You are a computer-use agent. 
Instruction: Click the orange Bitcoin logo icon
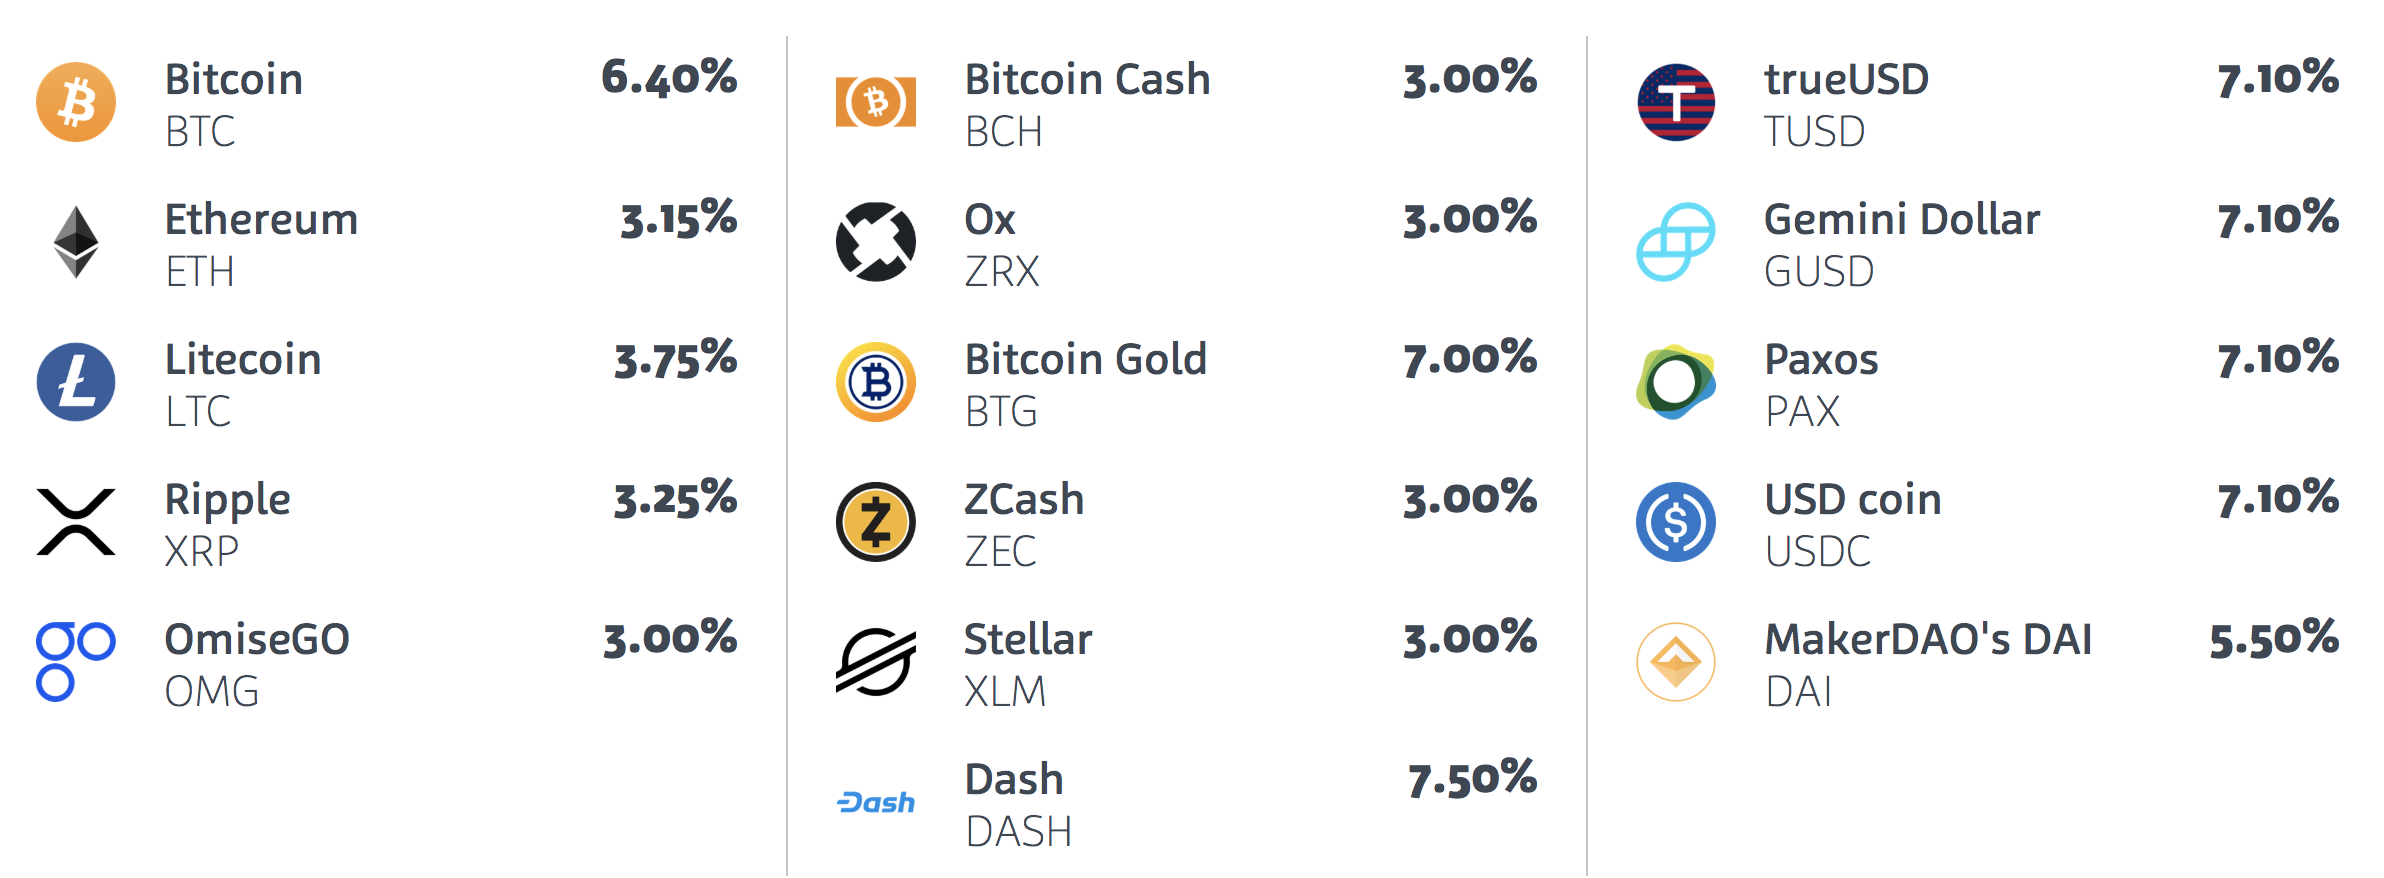point(76,102)
